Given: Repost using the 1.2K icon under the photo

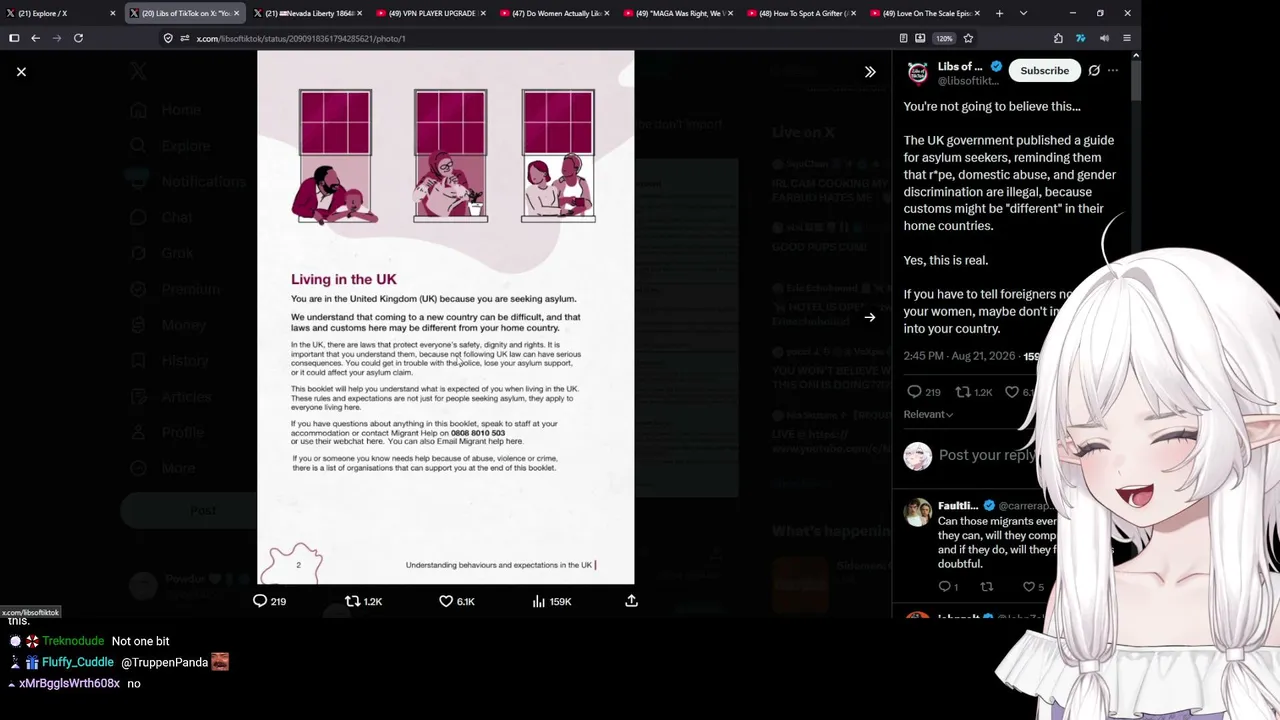Looking at the screenshot, I should [363, 601].
